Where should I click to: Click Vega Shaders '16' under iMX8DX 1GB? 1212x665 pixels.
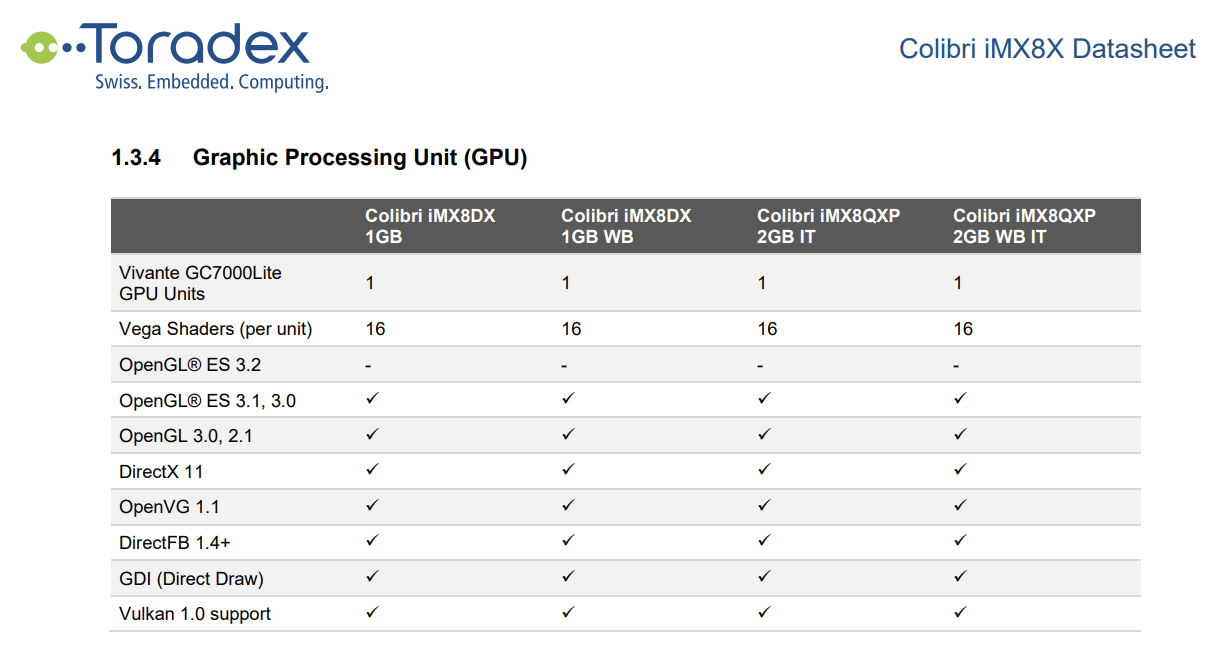[375, 329]
